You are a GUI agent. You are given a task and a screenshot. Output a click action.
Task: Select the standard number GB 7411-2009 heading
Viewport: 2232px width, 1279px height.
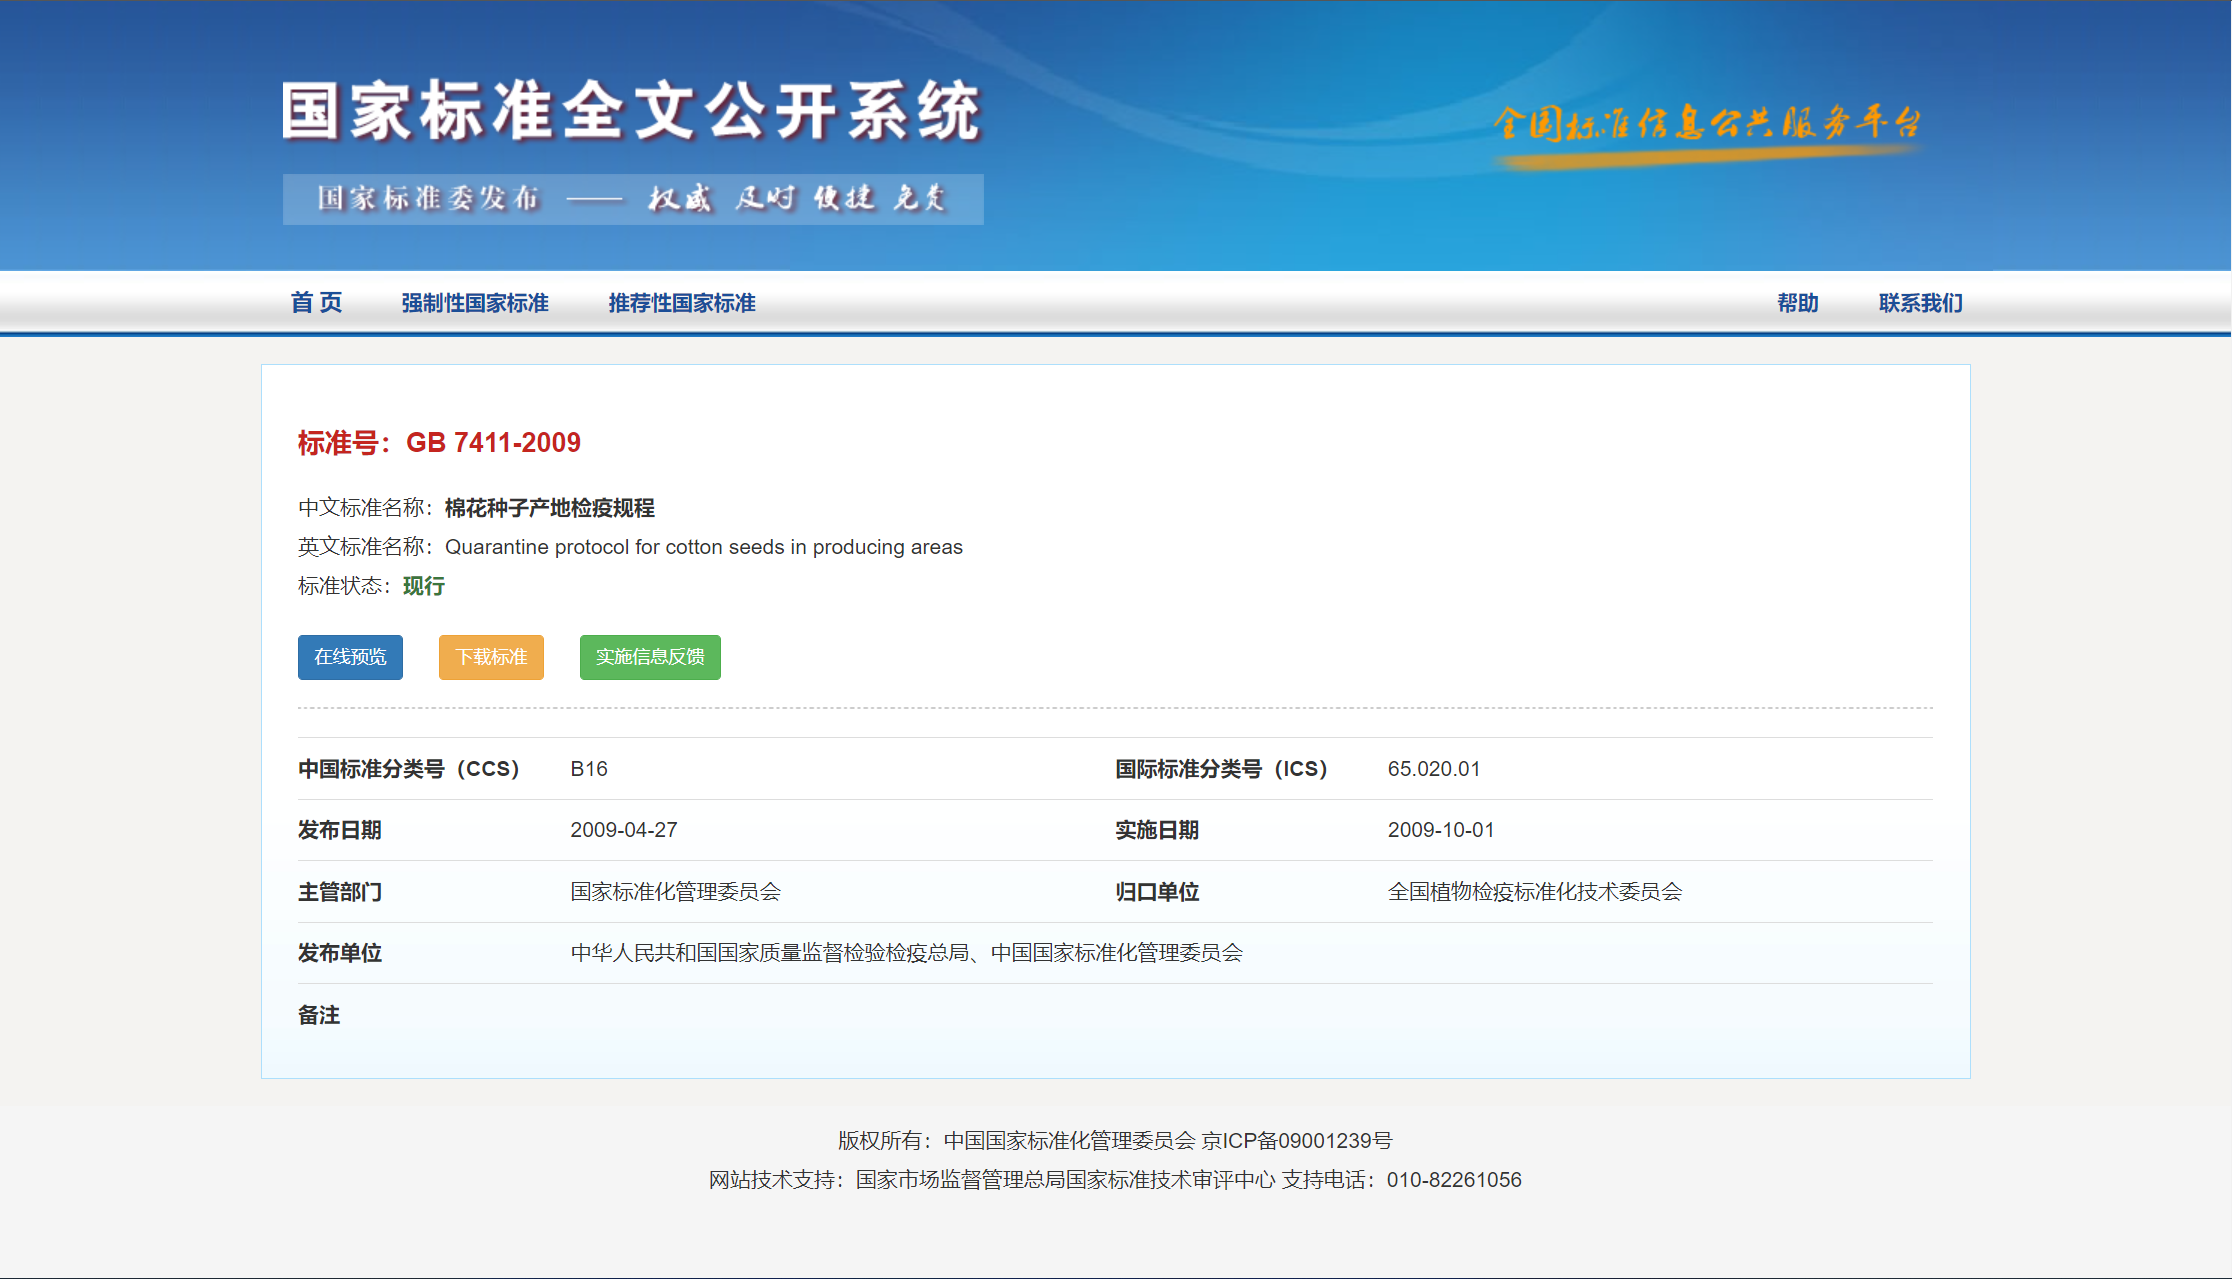point(439,442)
